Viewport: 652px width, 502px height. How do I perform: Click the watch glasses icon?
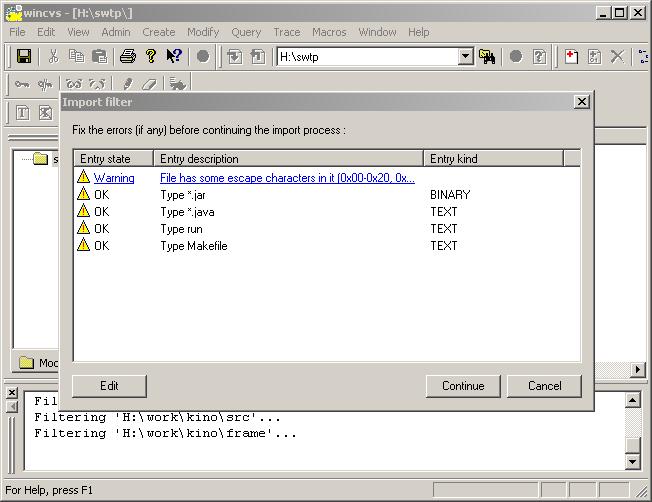[x=74, y=84]
